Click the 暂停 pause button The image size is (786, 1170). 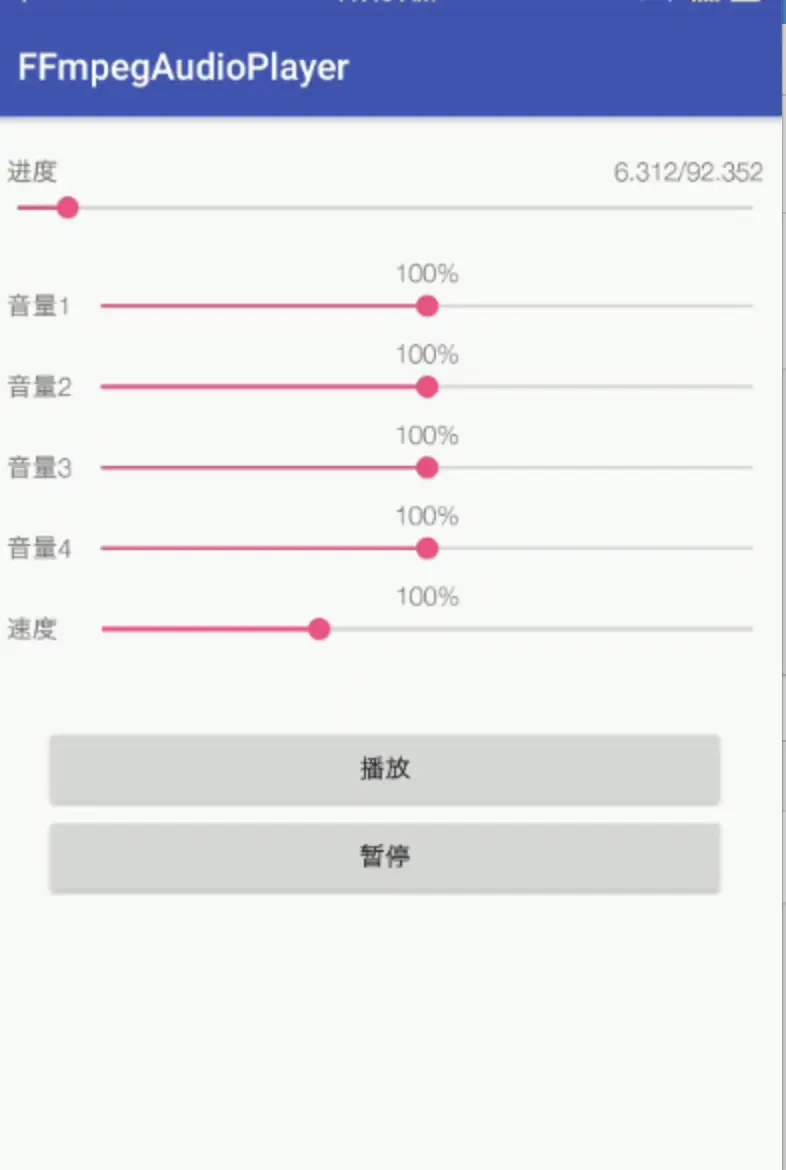[385, 857]
